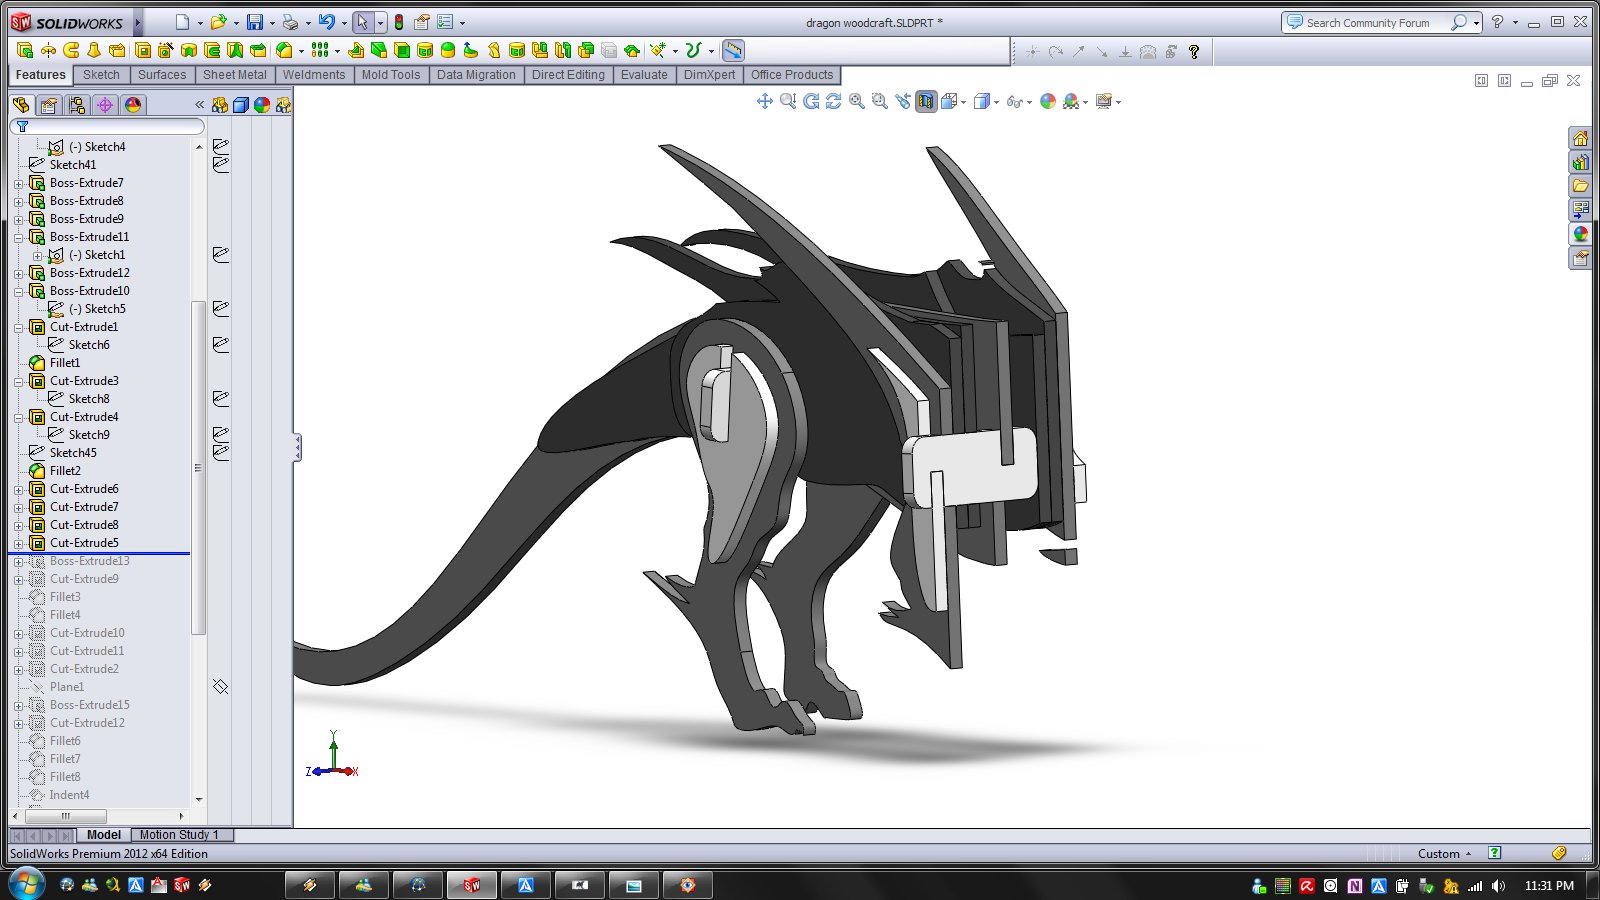Toggle sketch visibility for Sketch41 in display pane
The width and height of the screenshot is (1600, 900).
click(221, 165)
